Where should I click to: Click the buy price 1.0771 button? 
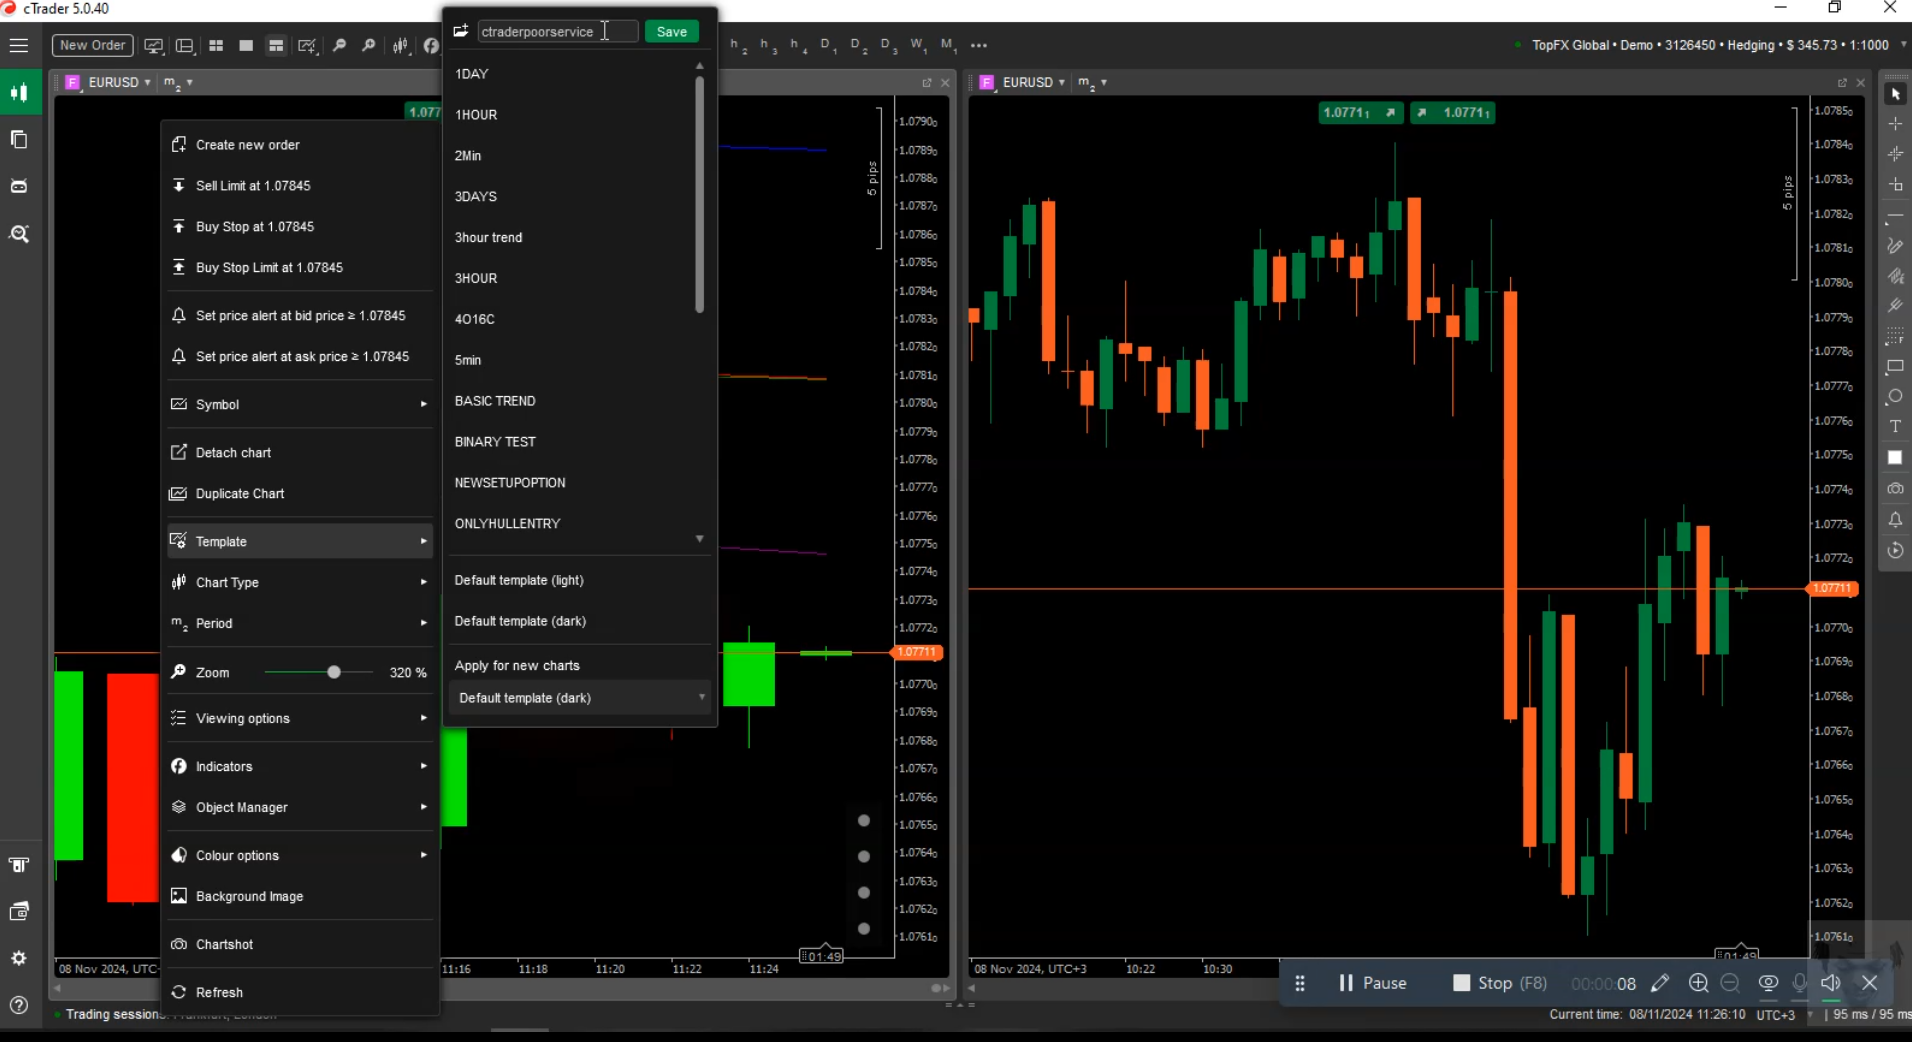point(1453,113)
